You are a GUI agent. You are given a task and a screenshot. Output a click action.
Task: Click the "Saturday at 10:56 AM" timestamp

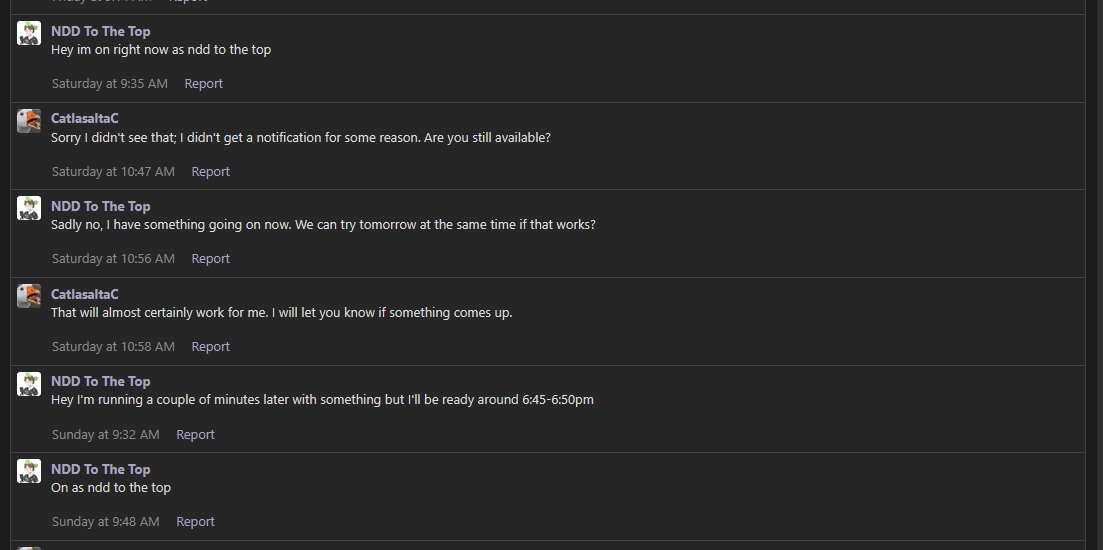(x=113, y=259)
